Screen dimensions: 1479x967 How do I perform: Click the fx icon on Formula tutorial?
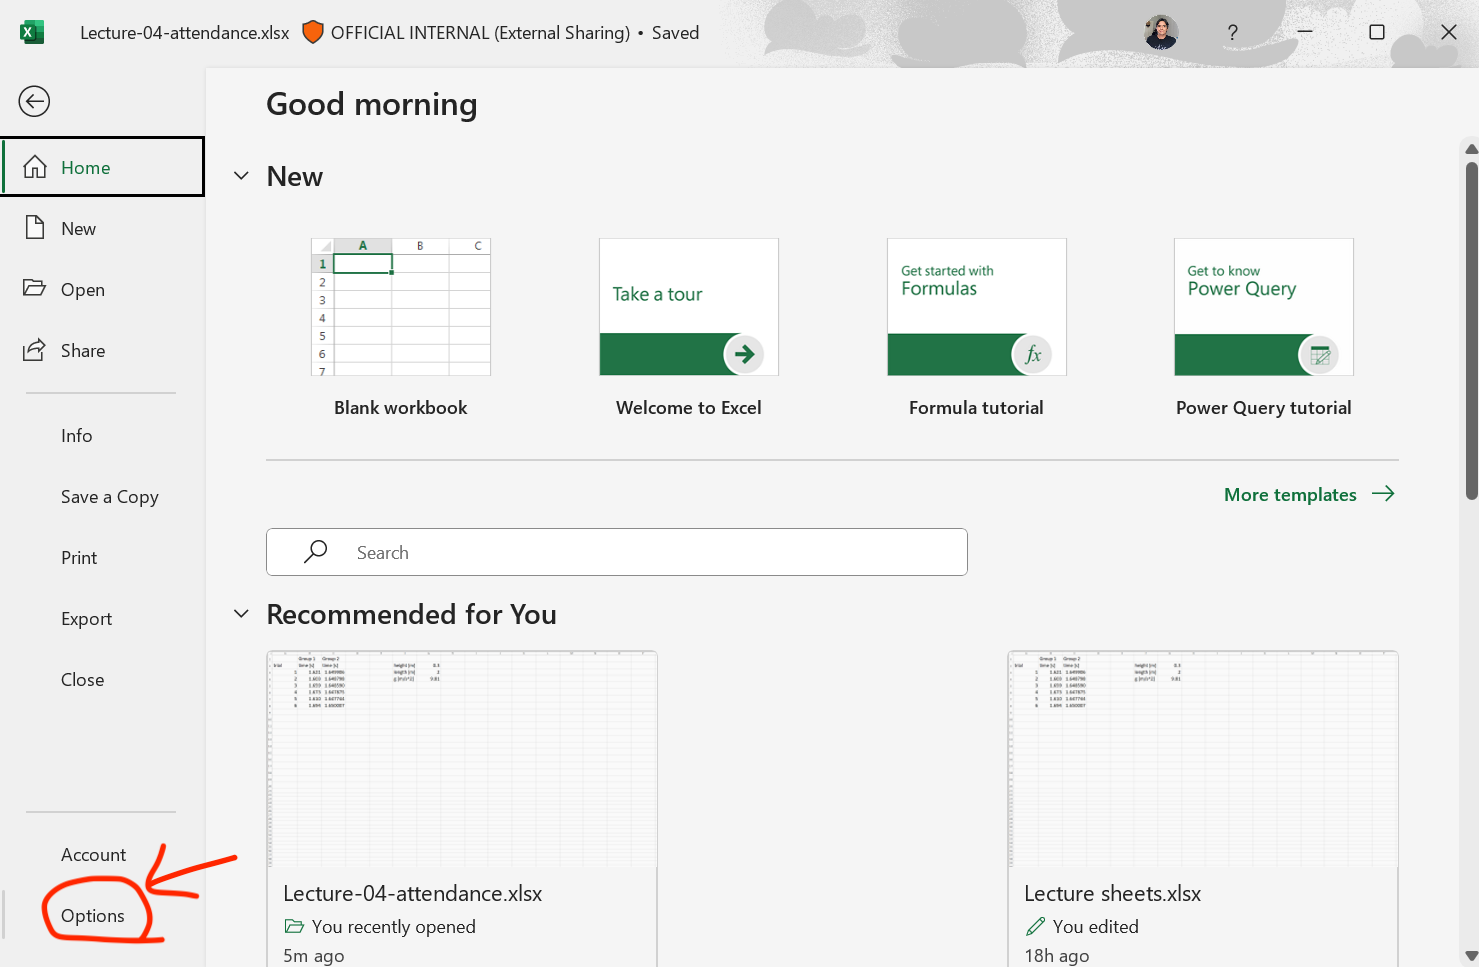tap(1032, 354)
